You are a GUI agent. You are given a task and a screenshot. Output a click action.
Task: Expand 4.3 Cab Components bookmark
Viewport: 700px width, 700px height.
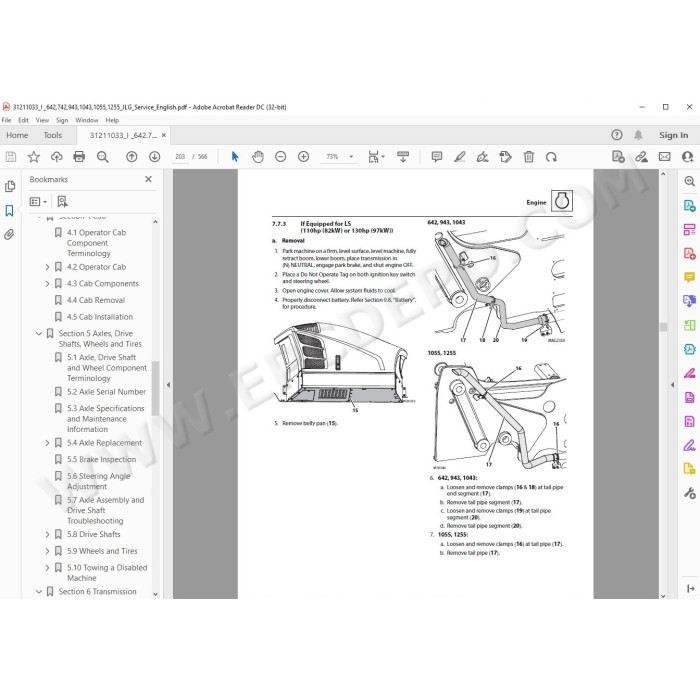(x=47, y=283)
